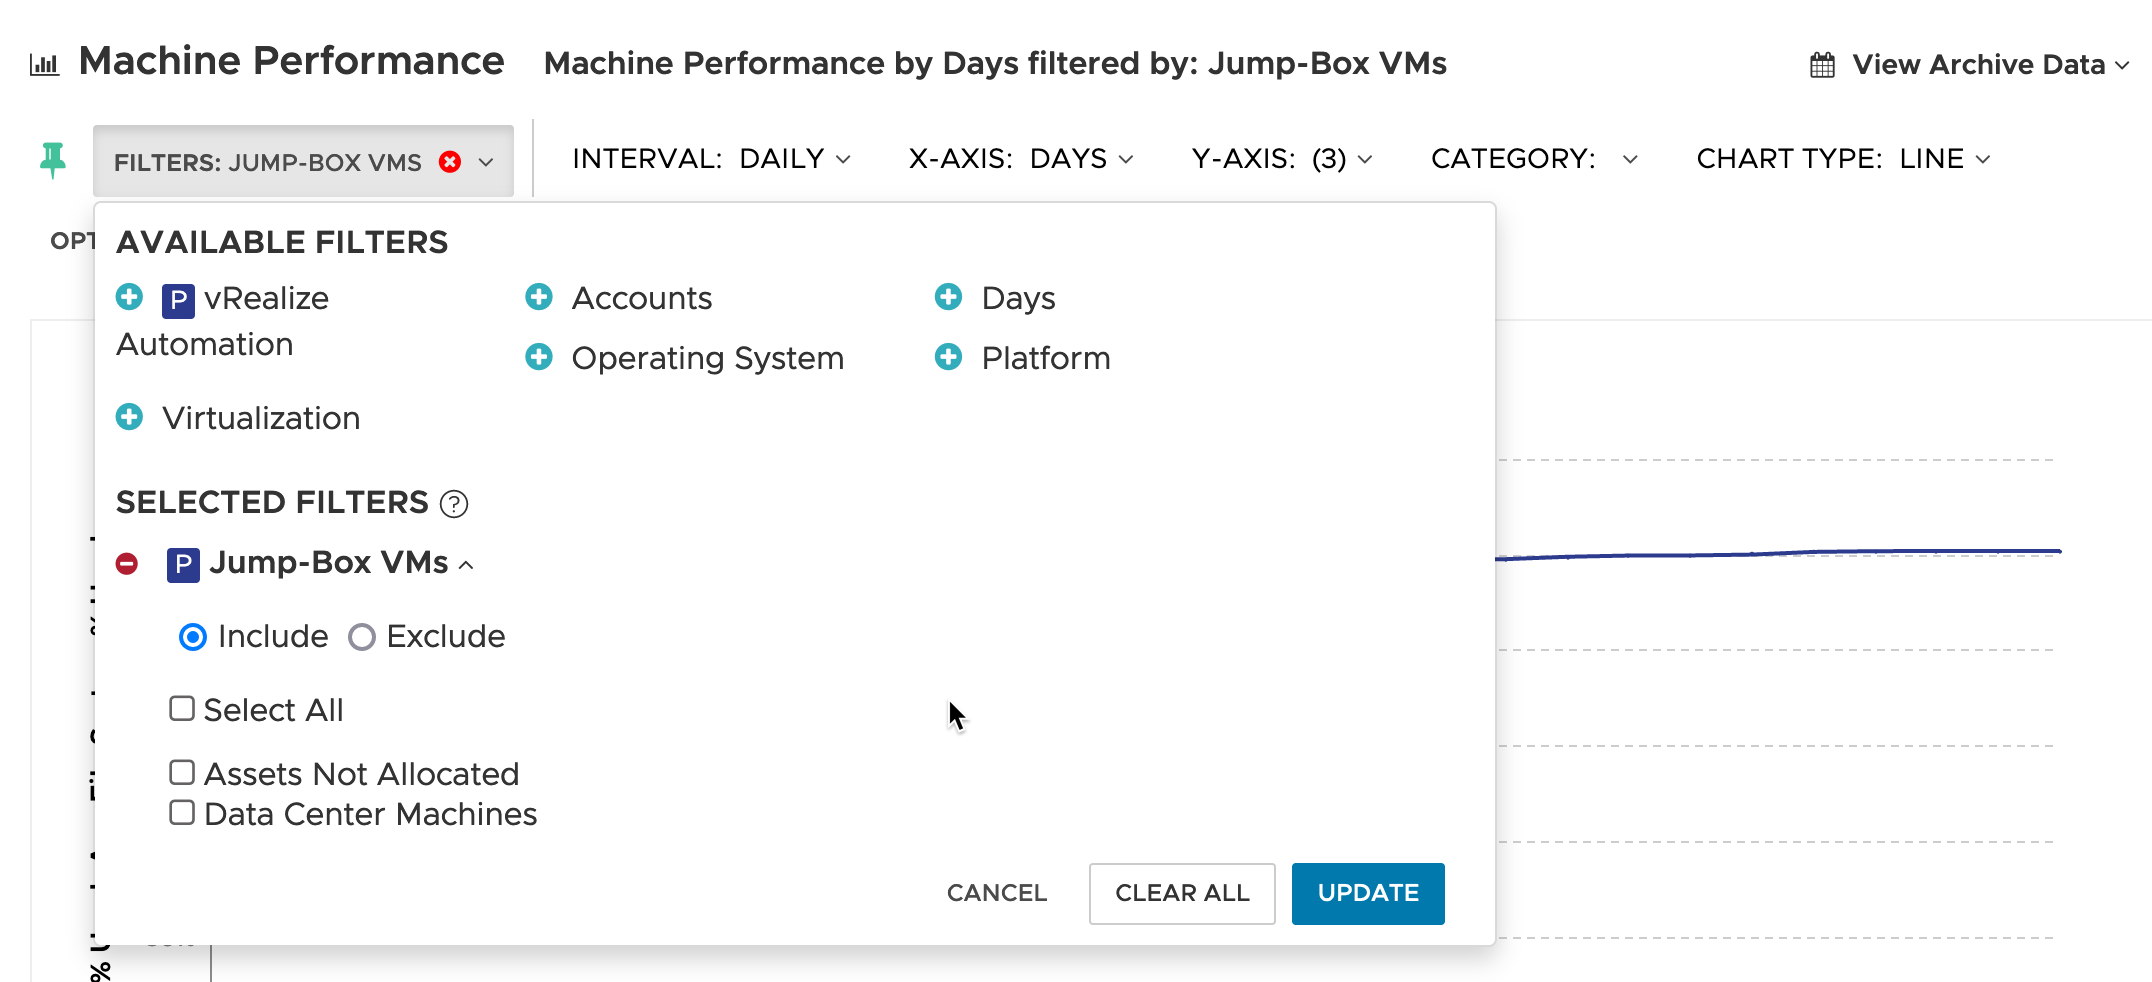Click the Machine Performance page title
Viewport: 2152px width, 982px height.
pyautogui.click(x=292, y=61)
